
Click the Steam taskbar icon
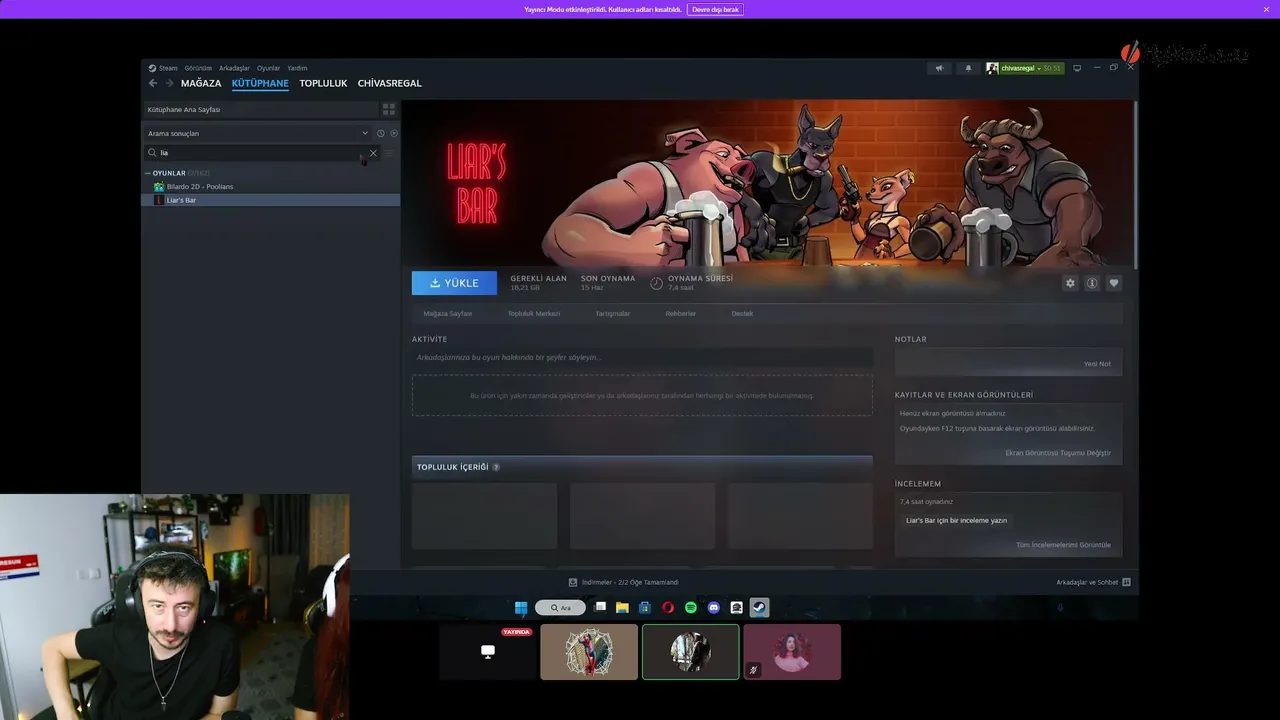click(760, 607)
